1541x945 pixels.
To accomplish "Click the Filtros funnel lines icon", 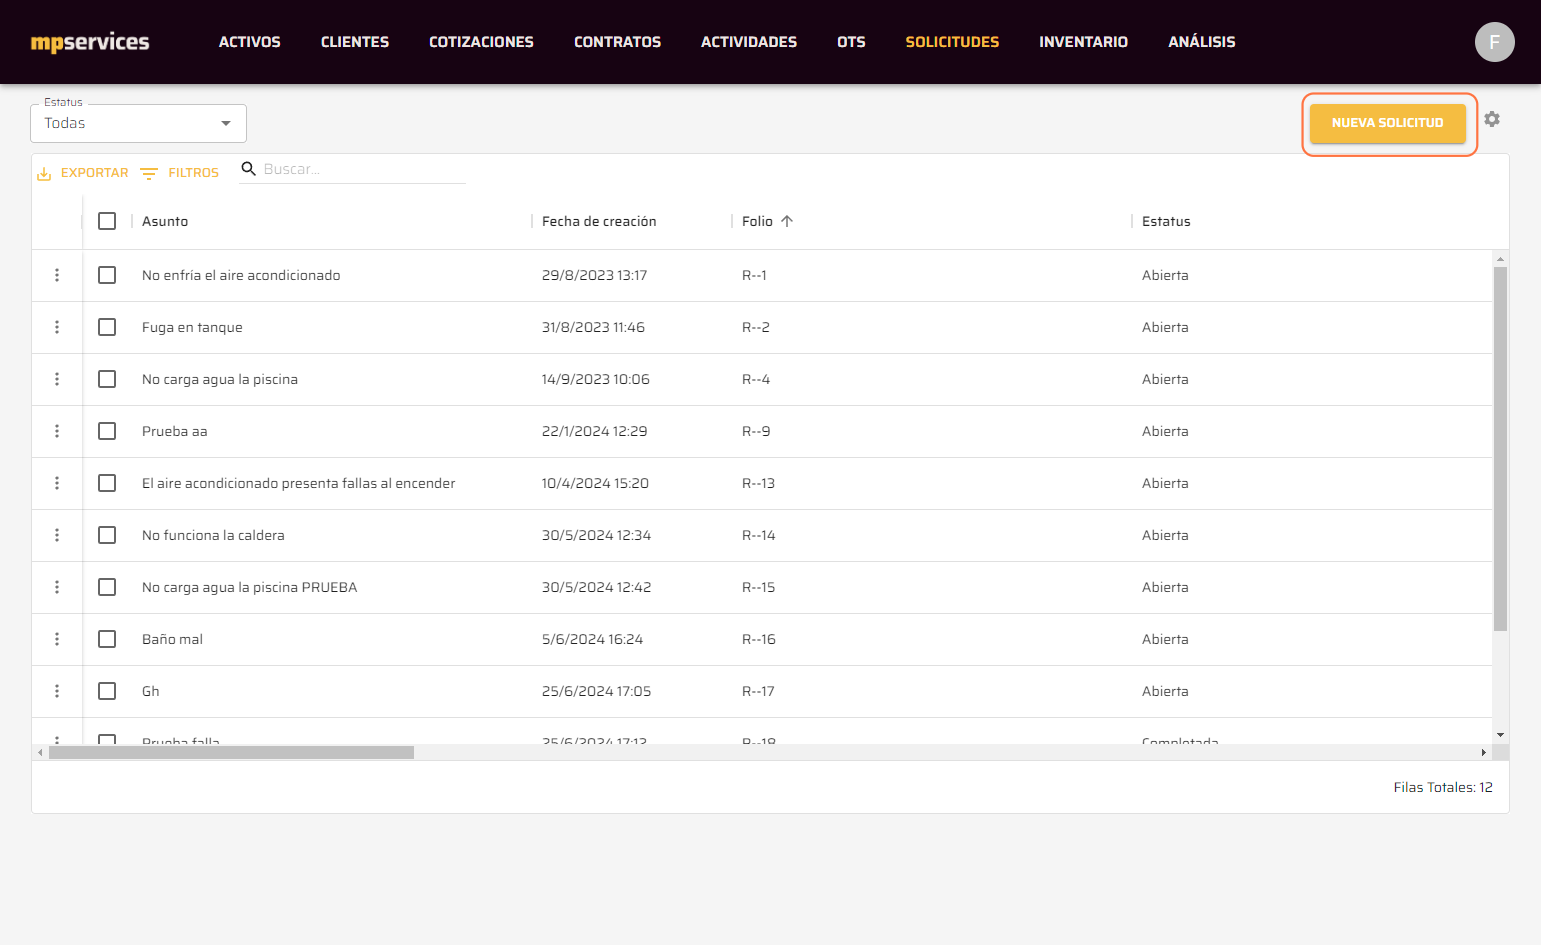I will tap(149, 173).
